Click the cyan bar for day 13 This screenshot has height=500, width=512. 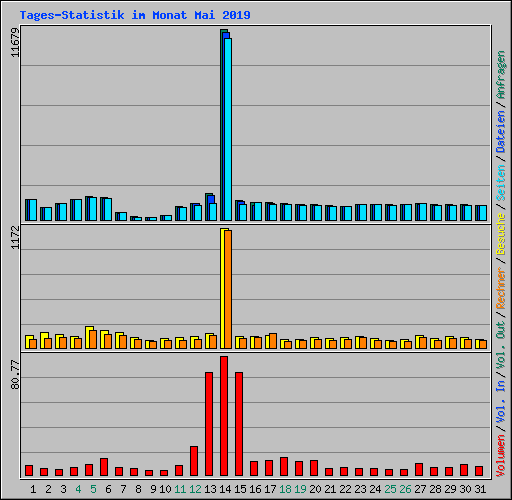(213, 212)
